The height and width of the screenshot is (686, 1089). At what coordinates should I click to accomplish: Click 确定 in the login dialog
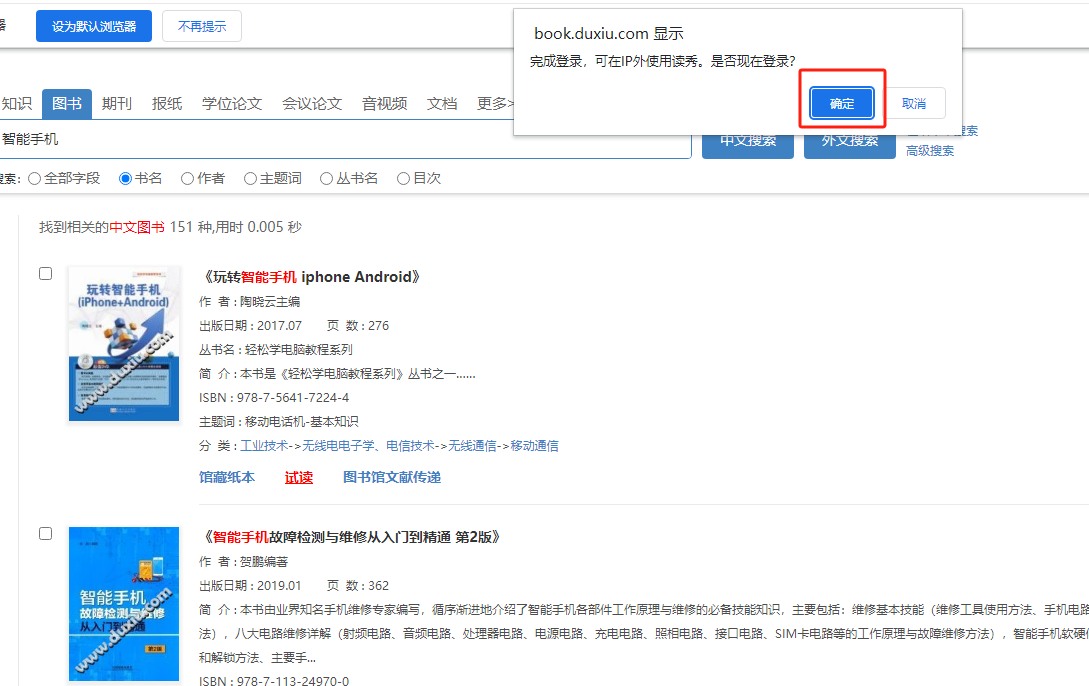click(842, 103)
